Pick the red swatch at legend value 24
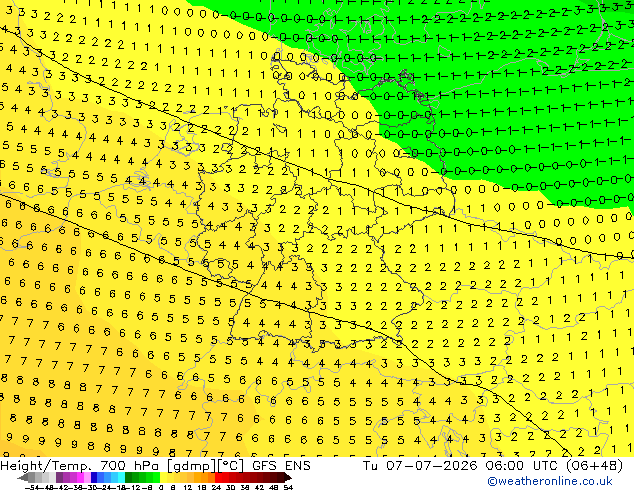The width and height of the screenshot is (634, 490). pyautogui.click(x=218, y=477)
